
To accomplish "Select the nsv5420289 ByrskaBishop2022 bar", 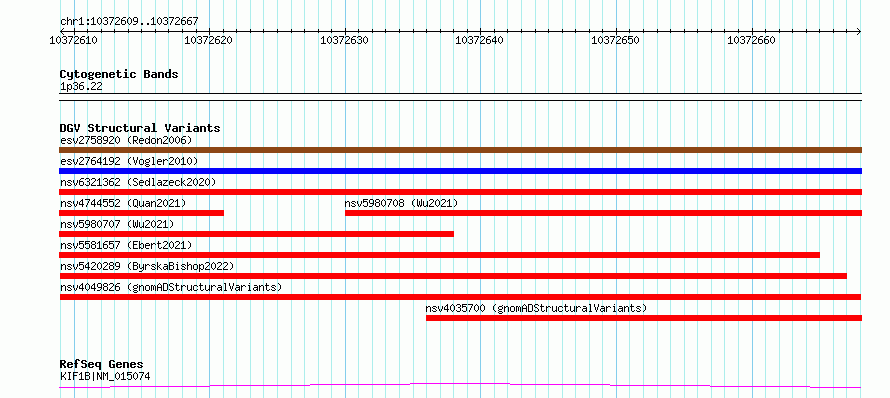I will click(453, 276).
